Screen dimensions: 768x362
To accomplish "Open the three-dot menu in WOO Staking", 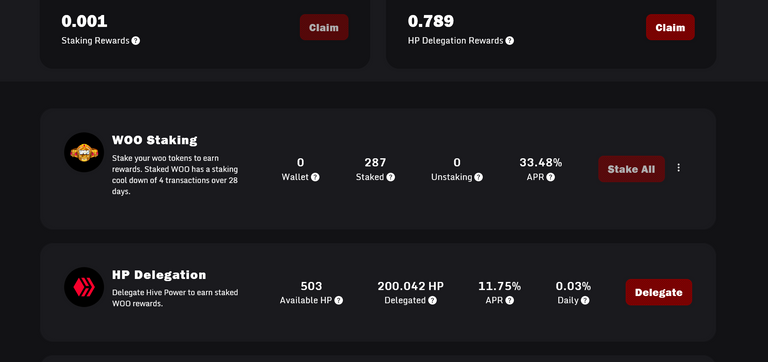I will click(679, 168).
